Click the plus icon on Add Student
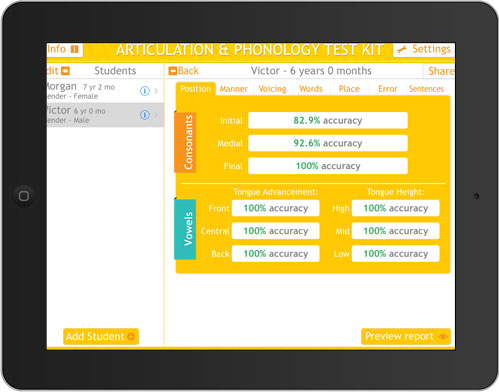This screenshot has width=499, height=392. click(131, 337)
